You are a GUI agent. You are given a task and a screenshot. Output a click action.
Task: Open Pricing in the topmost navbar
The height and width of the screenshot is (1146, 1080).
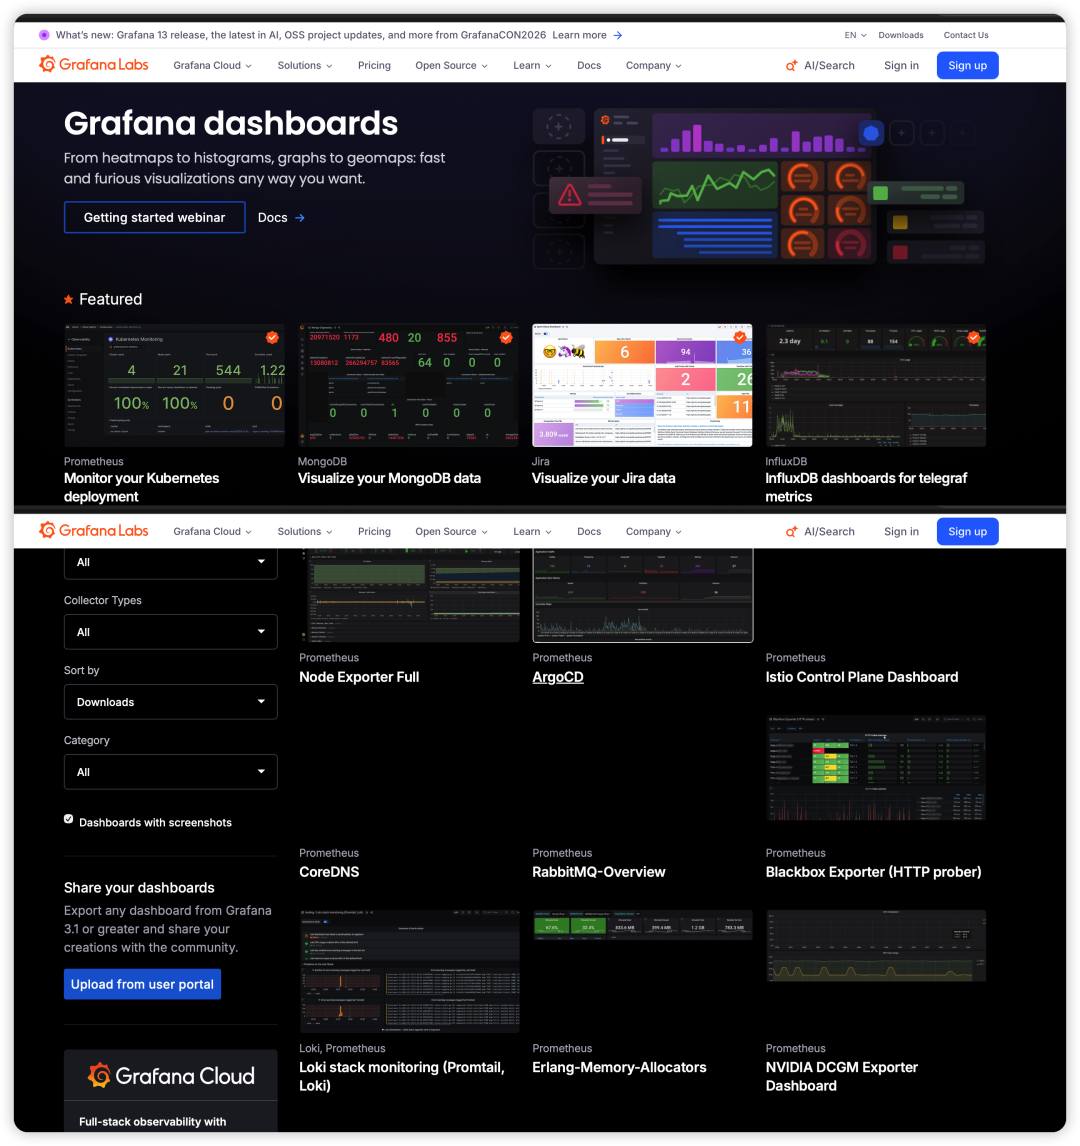coord(374,65)
